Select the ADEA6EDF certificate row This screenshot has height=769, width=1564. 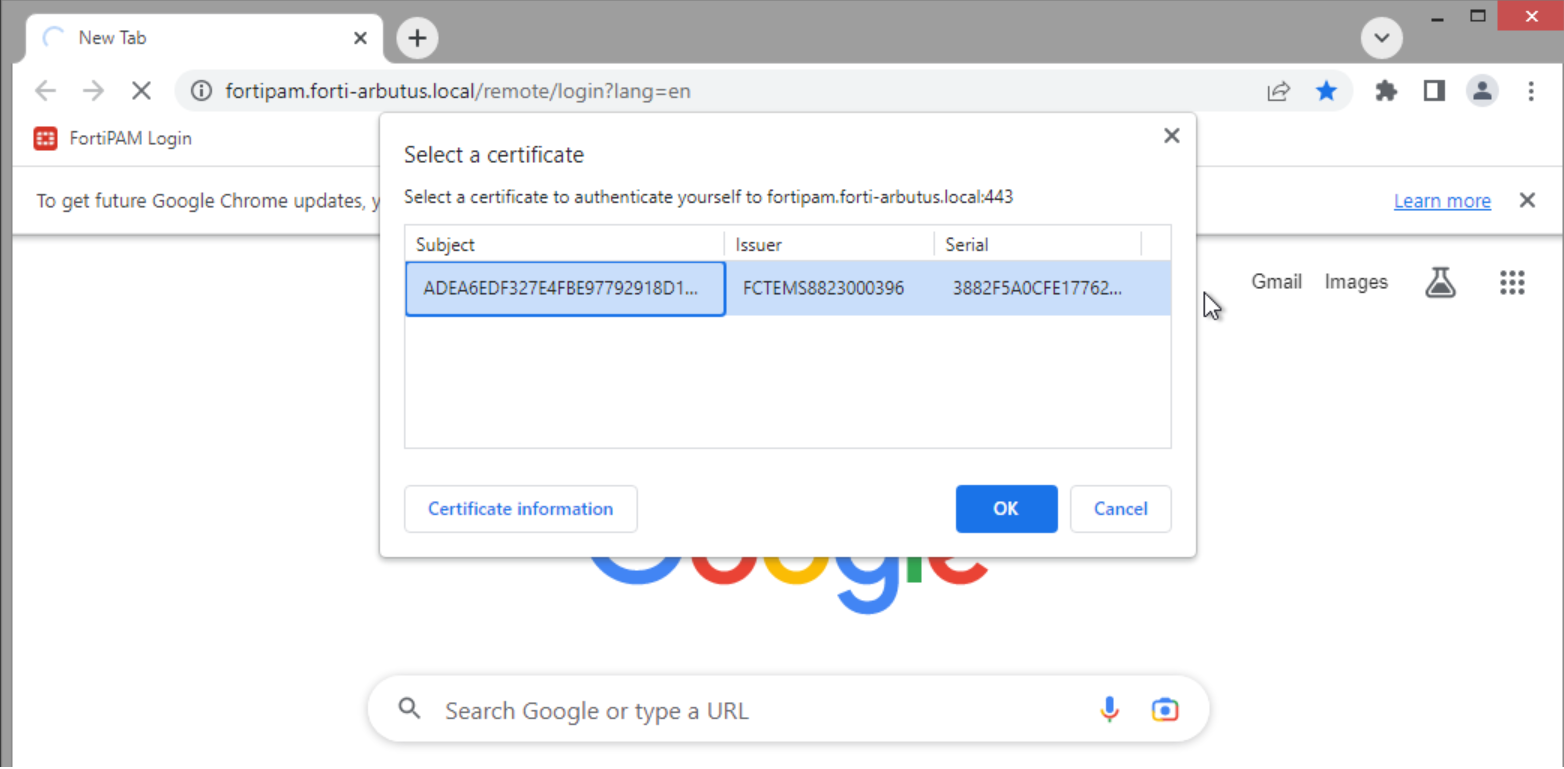(565, 288)
